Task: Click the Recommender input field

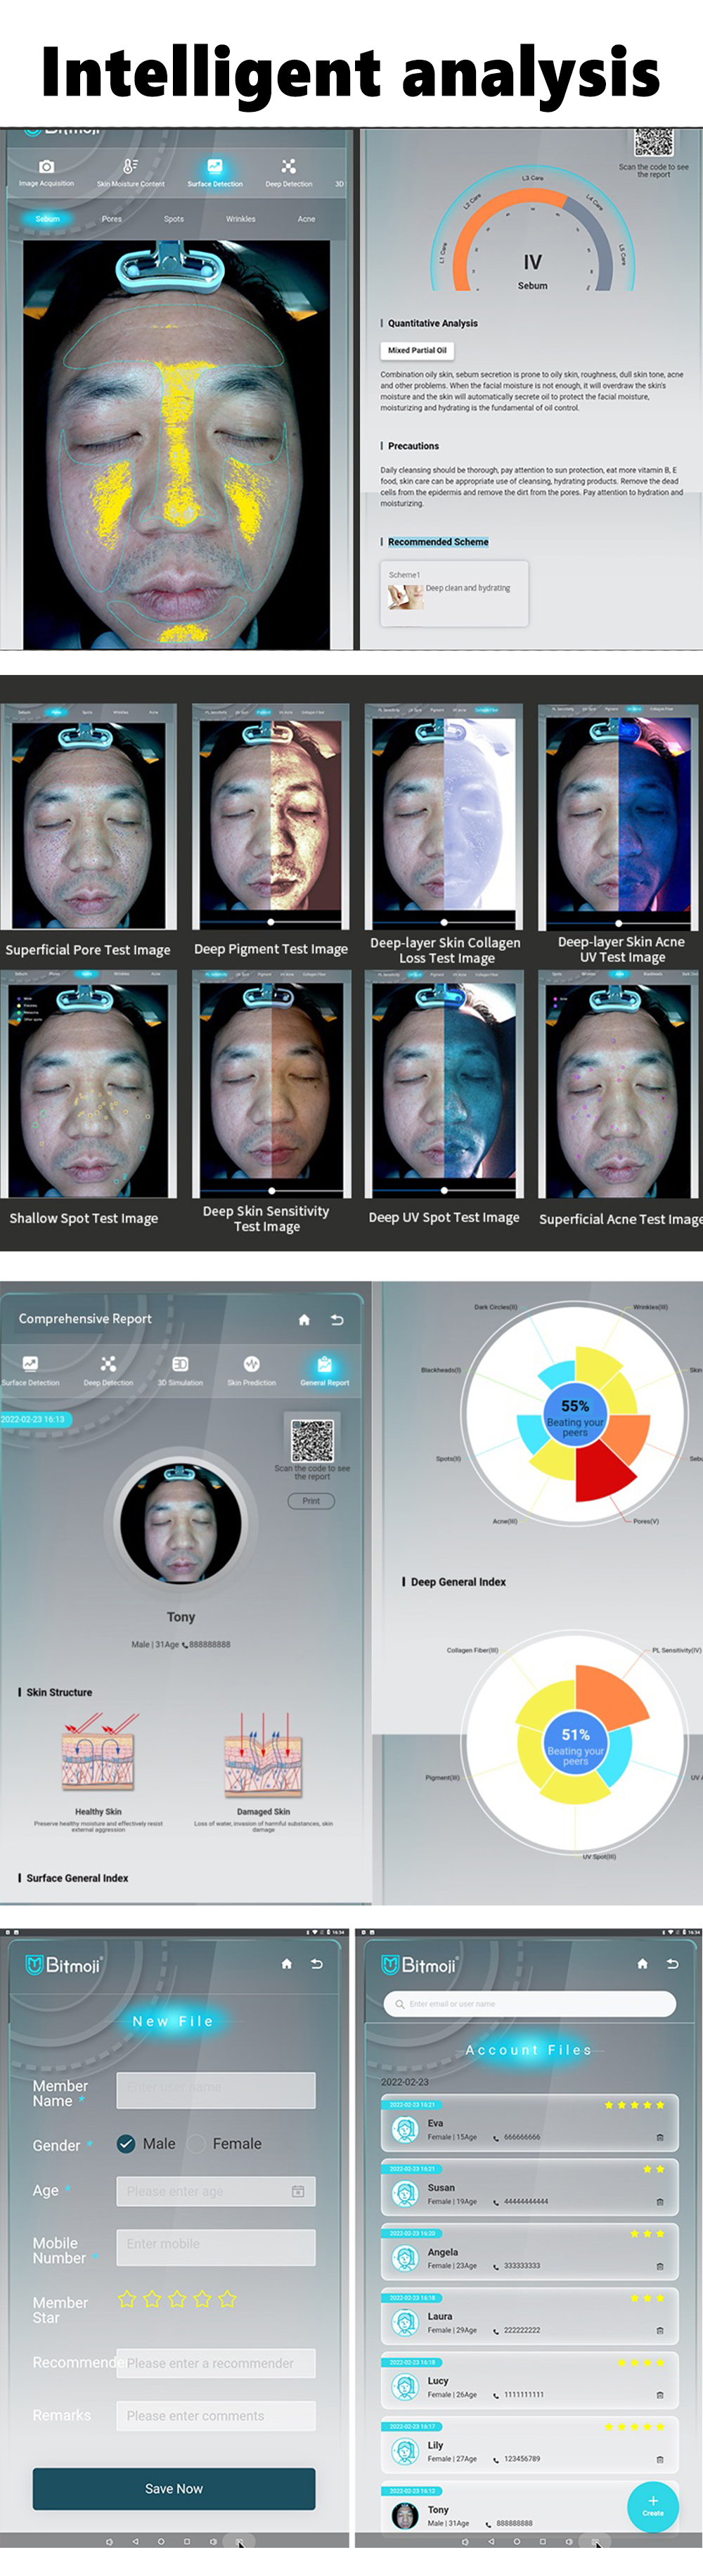Action: 216,2363
